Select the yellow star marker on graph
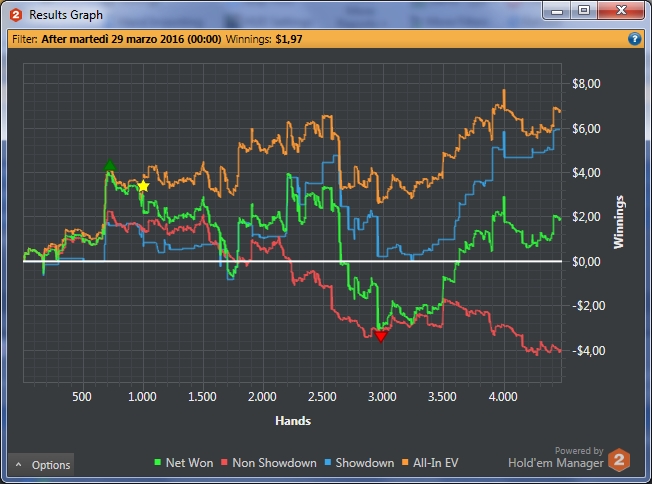 click(x=143, y=186)
